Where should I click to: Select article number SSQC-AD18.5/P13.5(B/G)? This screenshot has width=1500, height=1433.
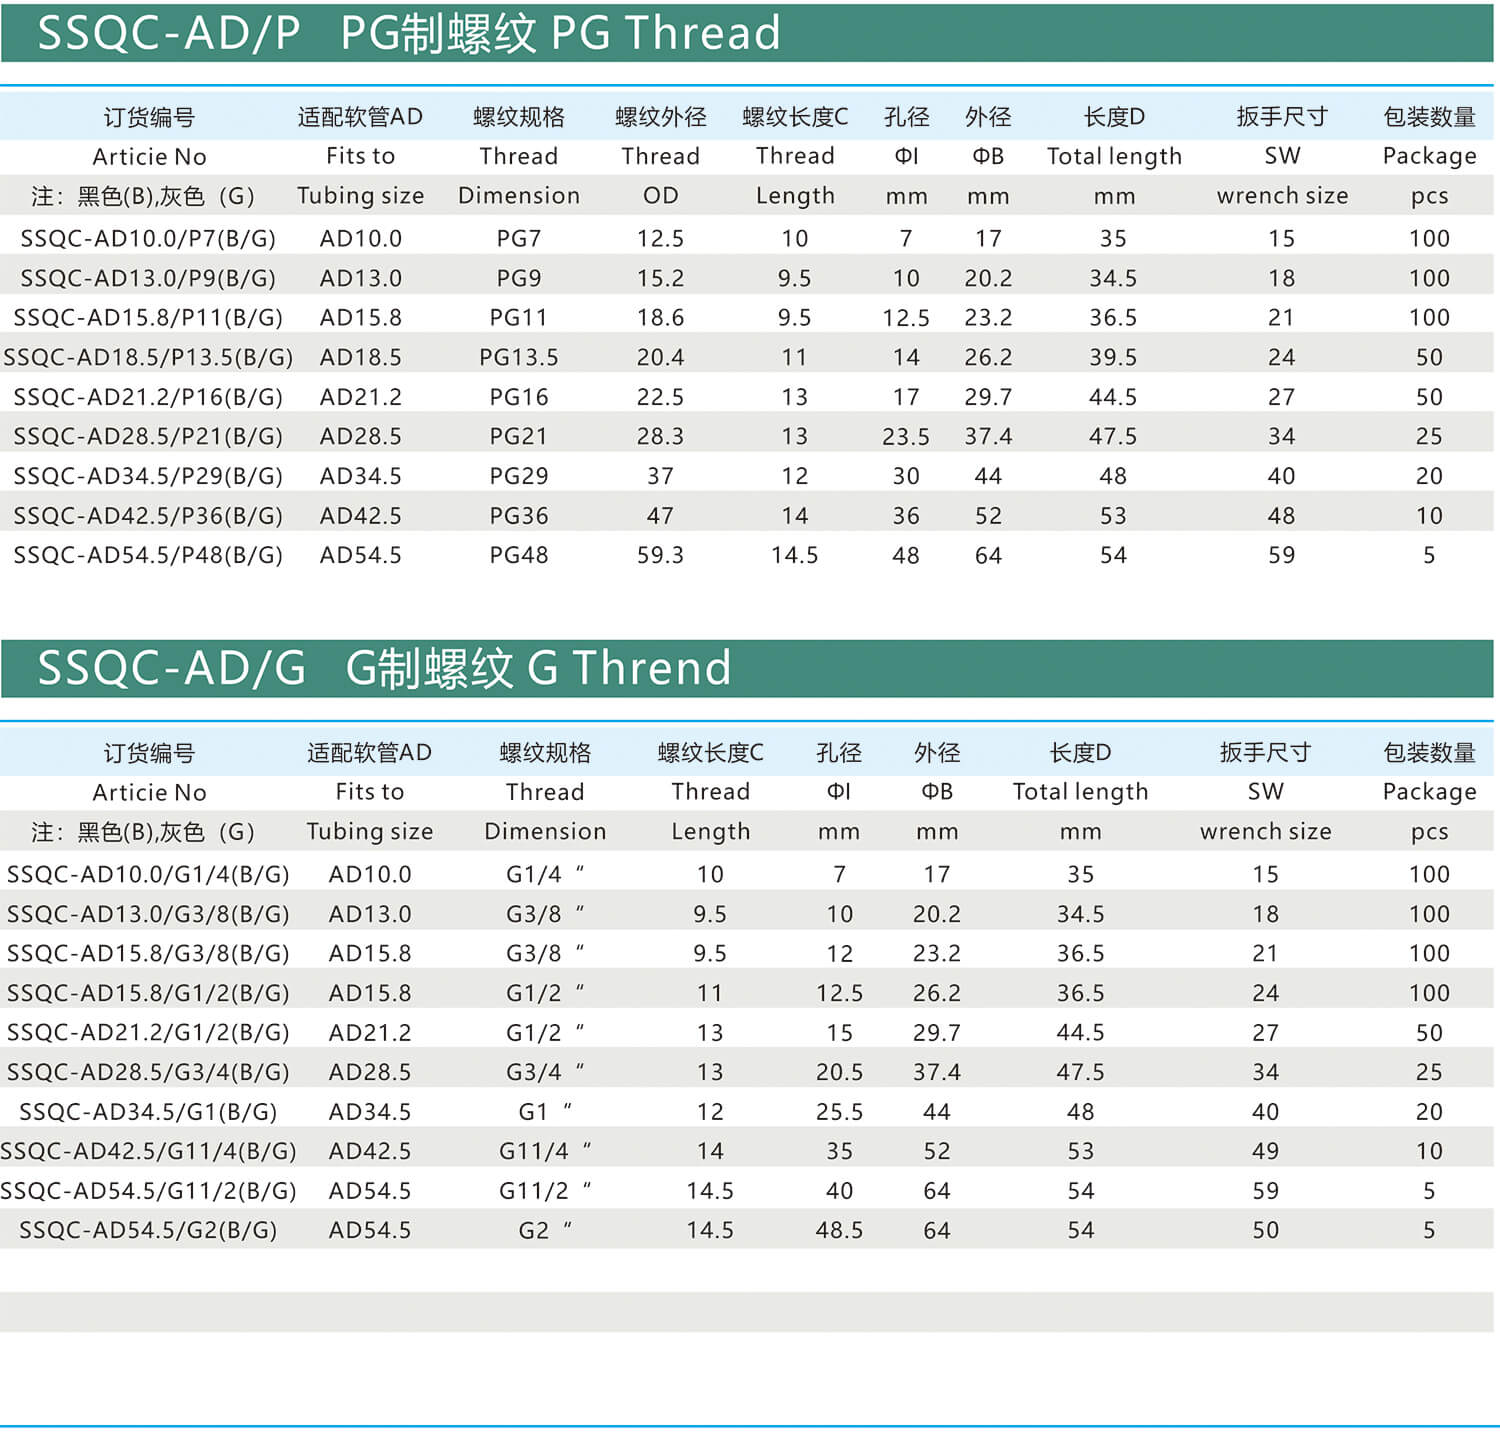click(x=148, y=357)
